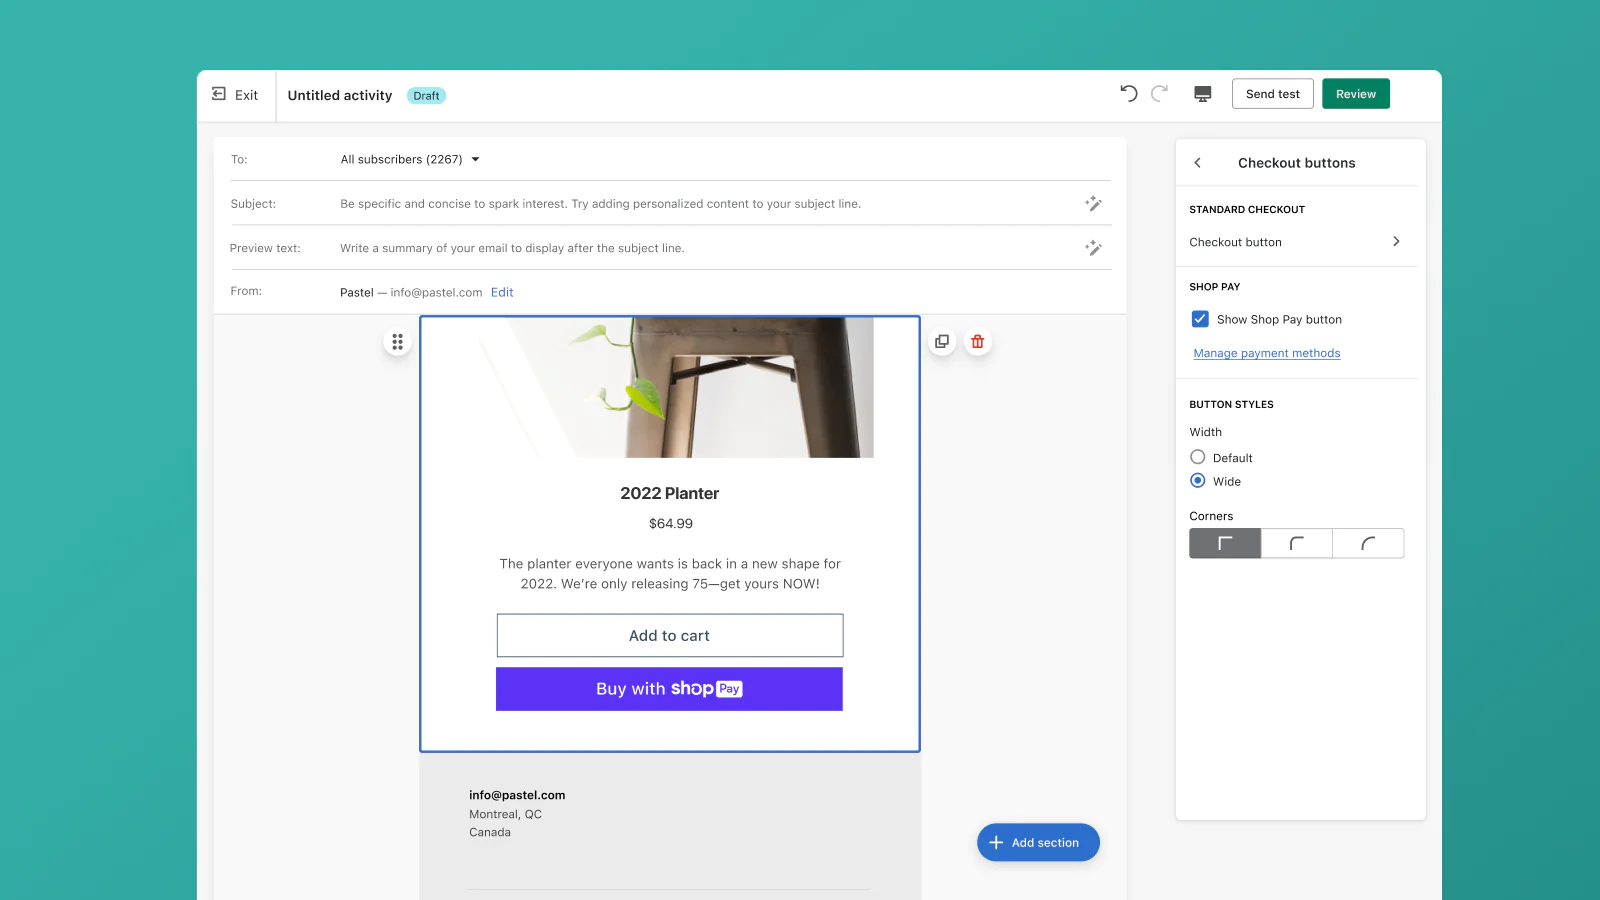Expand the Checkout button settings

coord(1296,242)
